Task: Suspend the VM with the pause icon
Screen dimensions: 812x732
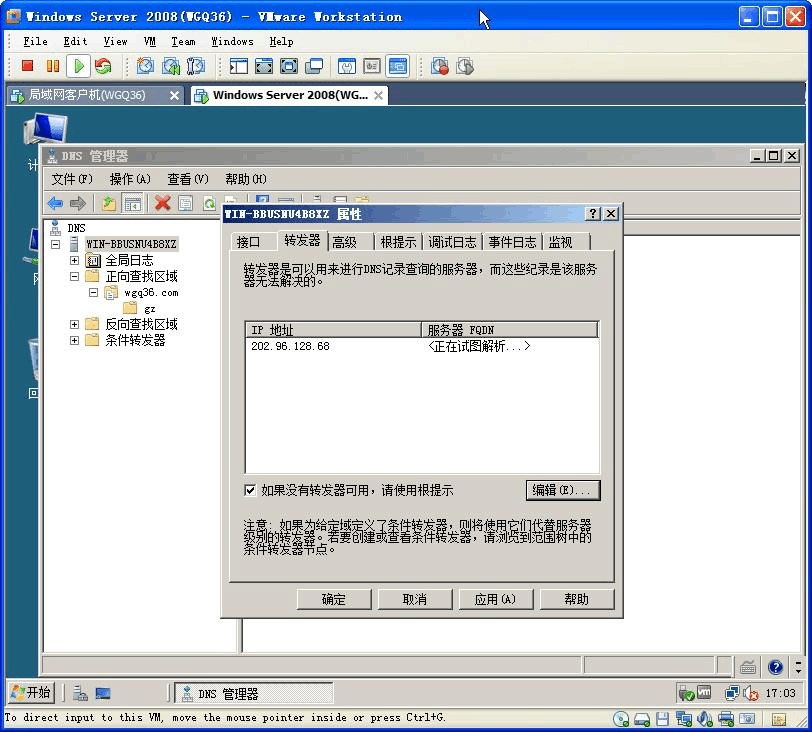Action: [x=53, y=66]
